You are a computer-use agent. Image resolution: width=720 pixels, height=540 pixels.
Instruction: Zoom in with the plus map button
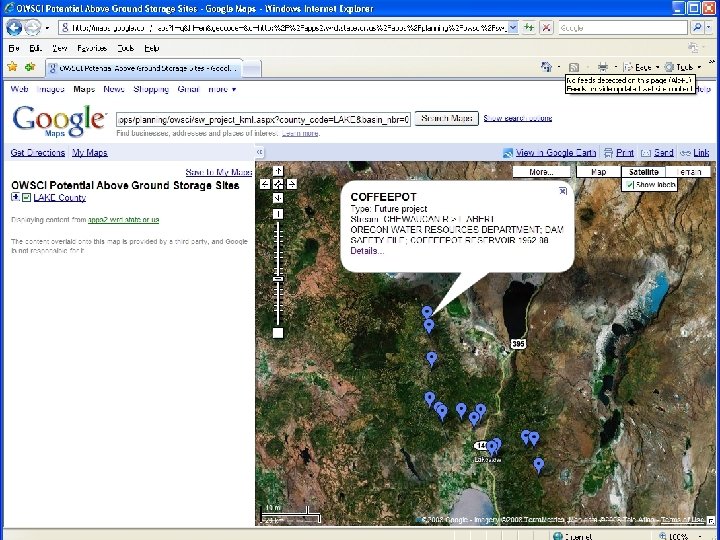coord(278,214)
